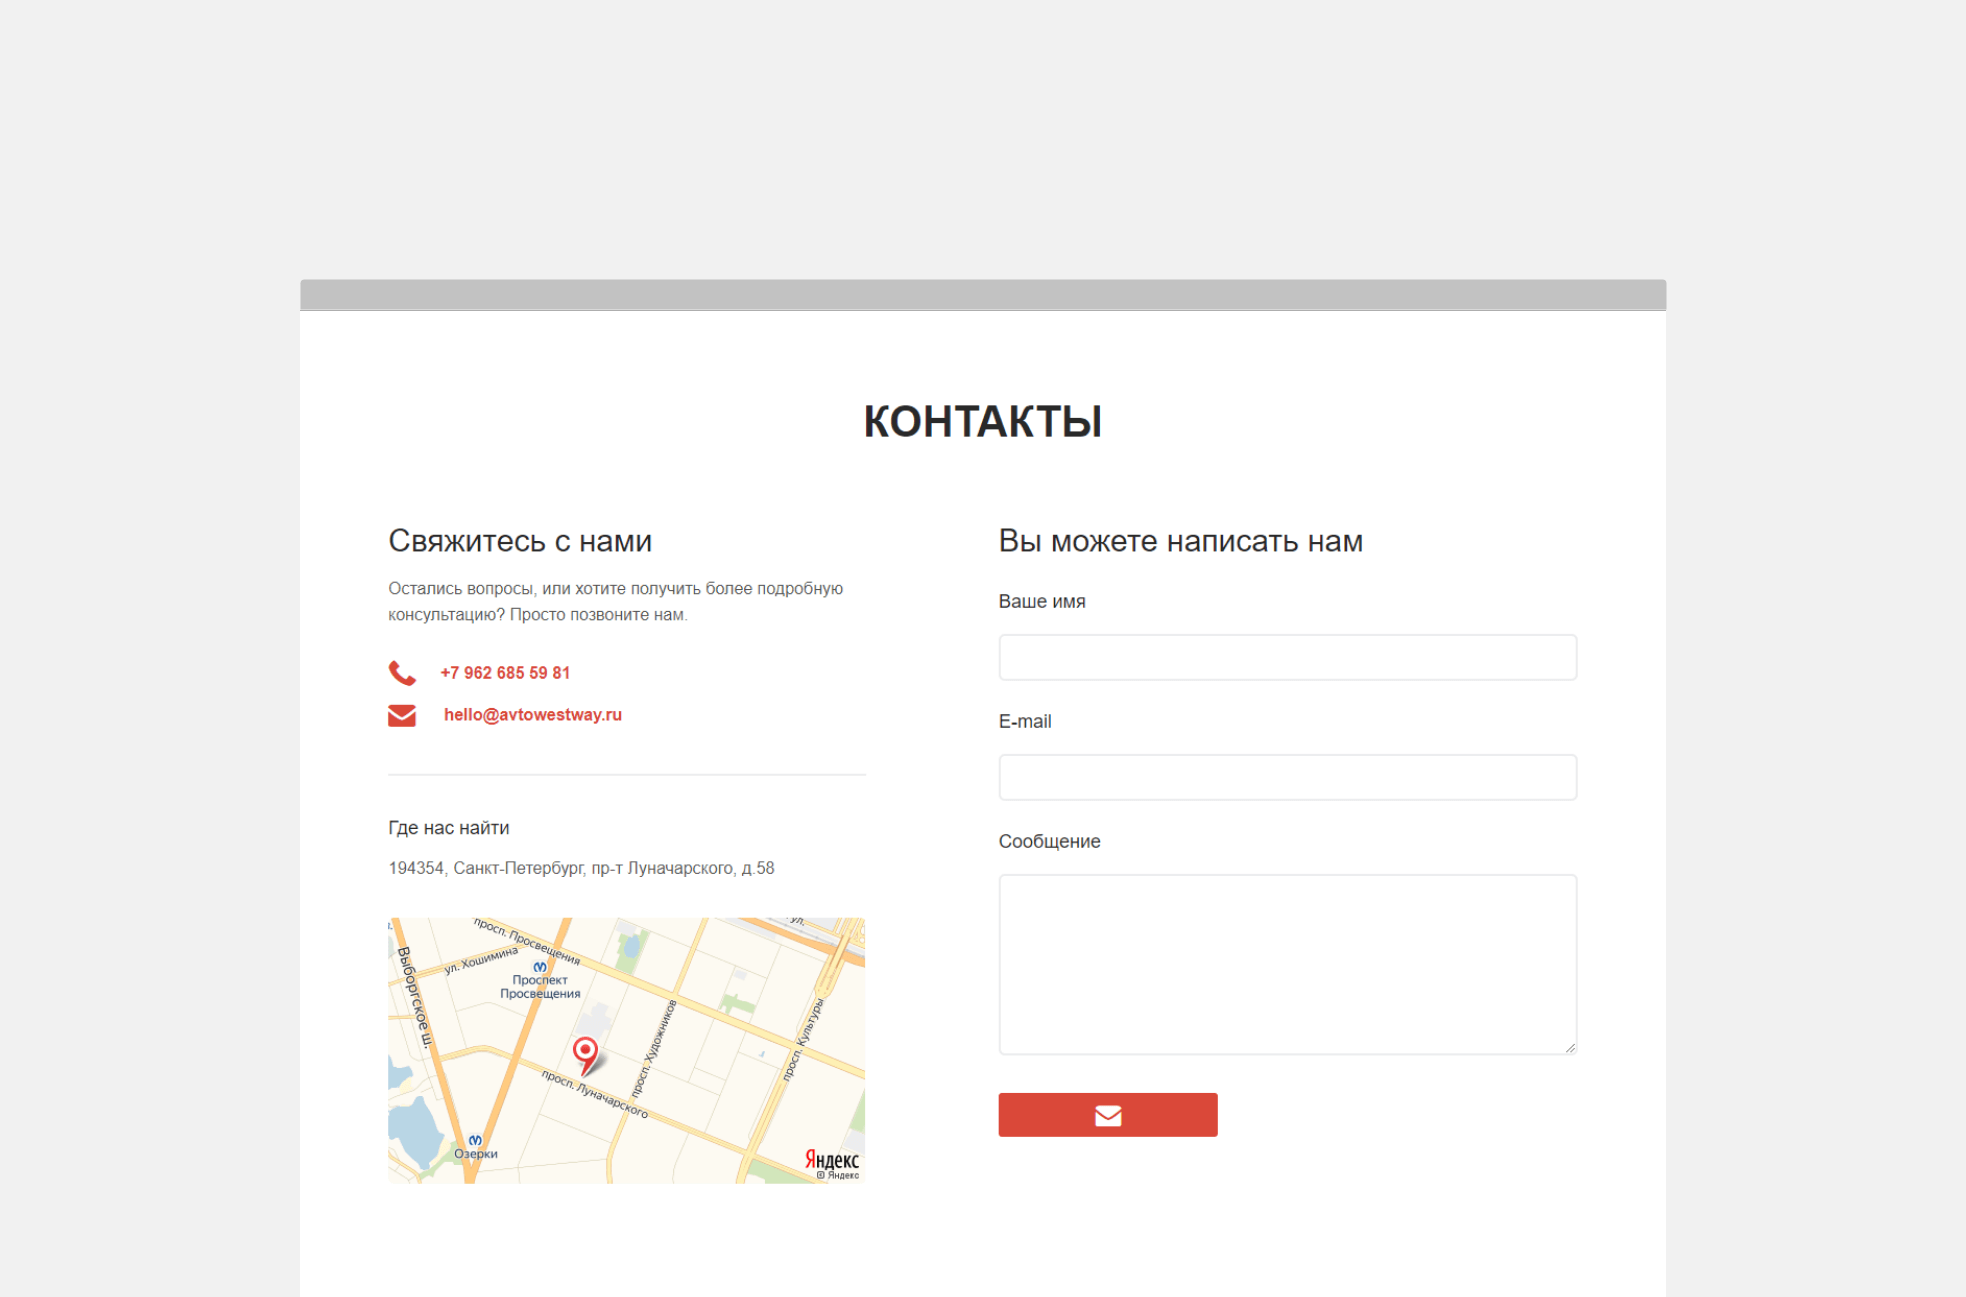Click the Yandex logo on the map

(831, 1160)
